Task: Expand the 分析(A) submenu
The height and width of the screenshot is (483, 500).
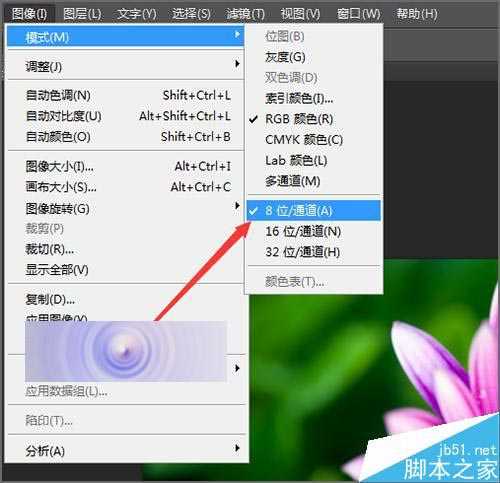Action: click(x=126, y=451)
